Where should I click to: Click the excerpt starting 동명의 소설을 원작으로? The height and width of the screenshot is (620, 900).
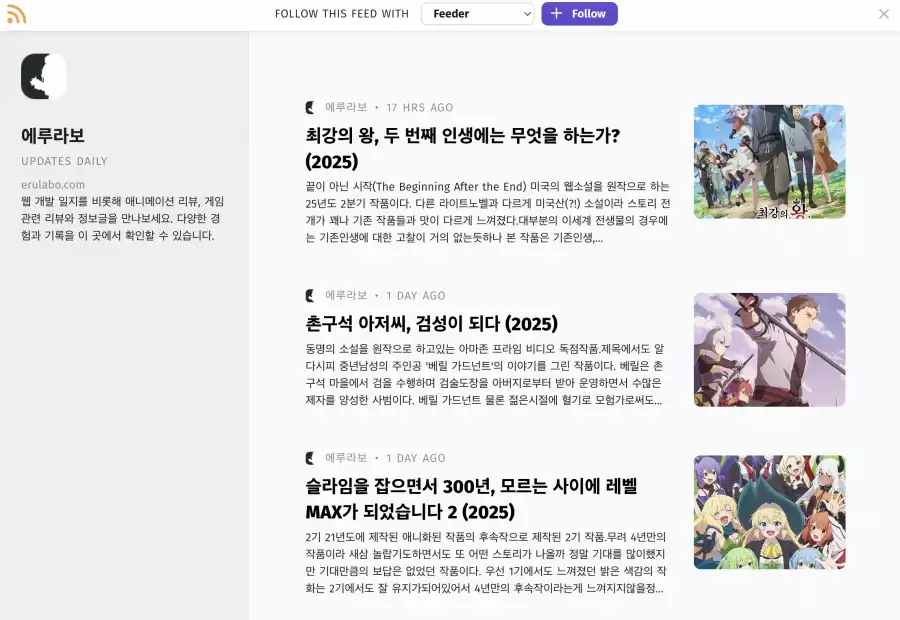click(485, 374)
